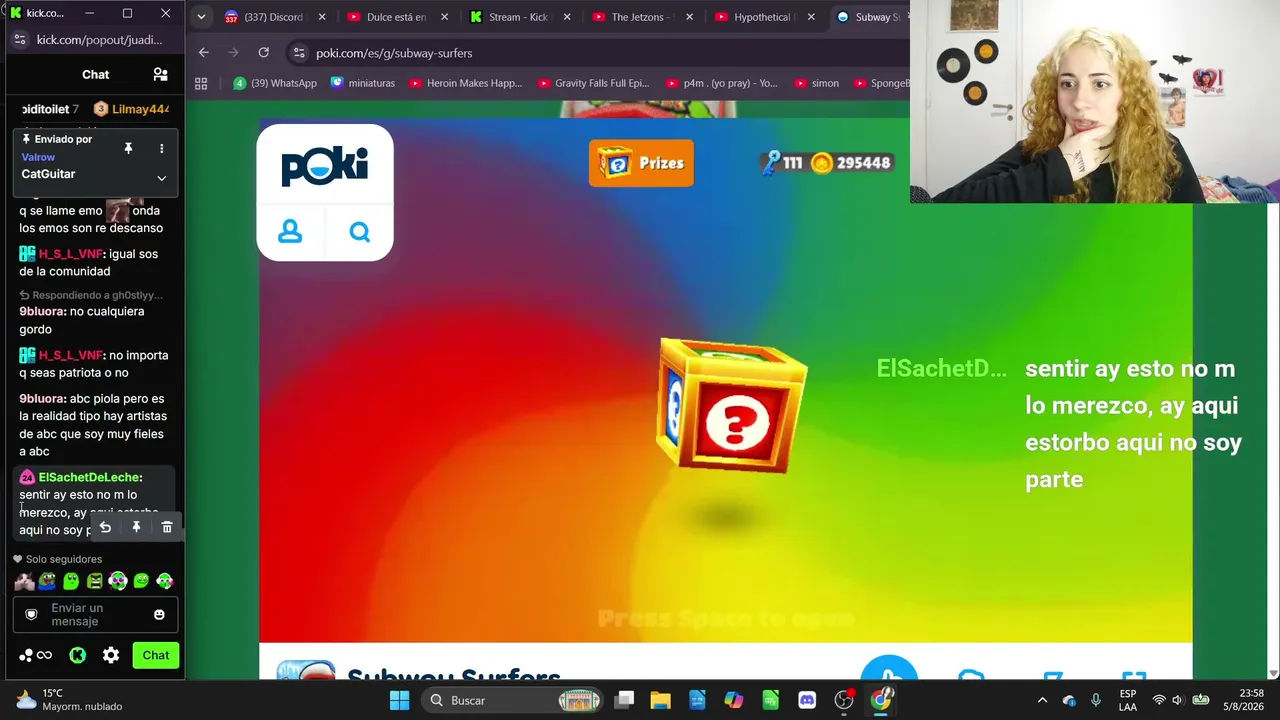Image resolution: width=1280 pixels, height=720 pixels.
Task: Open the Windows Start menu
Action: tap(399, 700)
